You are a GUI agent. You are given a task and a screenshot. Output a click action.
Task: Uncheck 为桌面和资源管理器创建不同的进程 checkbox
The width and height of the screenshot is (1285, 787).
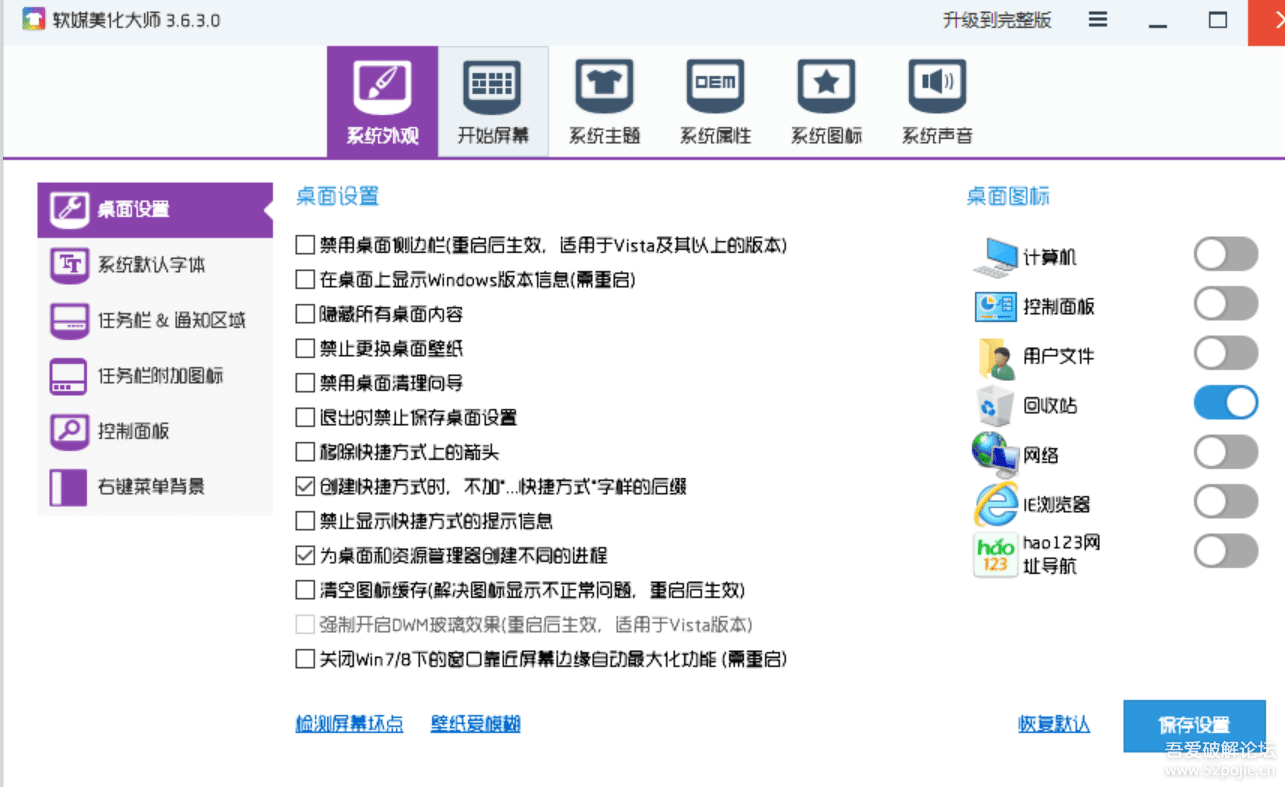click(x=305, y=556)
